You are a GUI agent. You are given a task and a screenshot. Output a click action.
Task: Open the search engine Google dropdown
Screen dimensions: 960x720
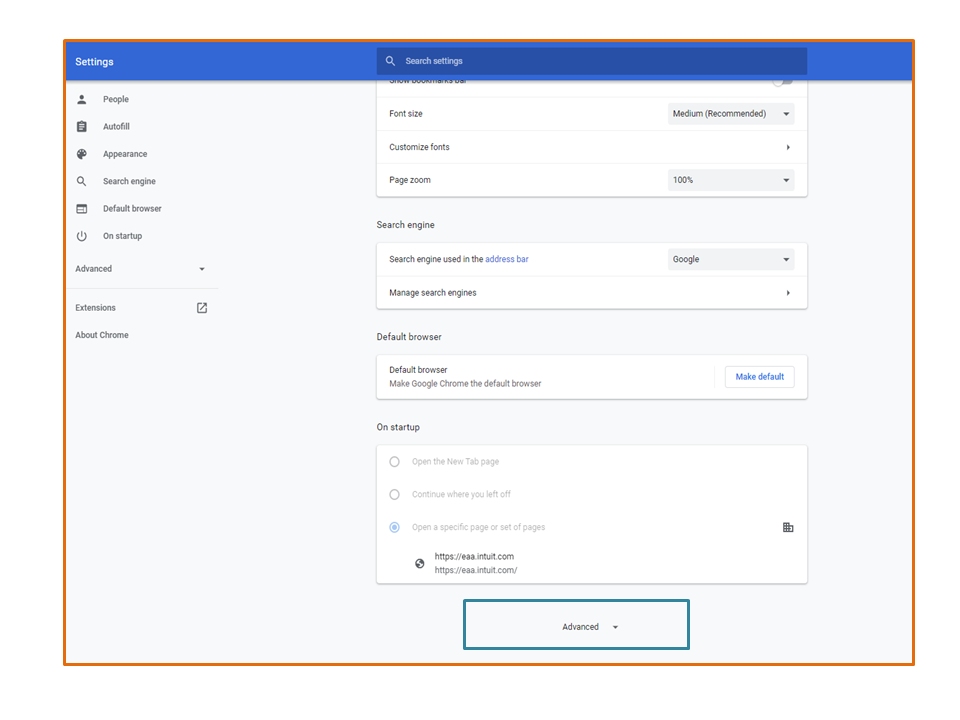(731, 260)
